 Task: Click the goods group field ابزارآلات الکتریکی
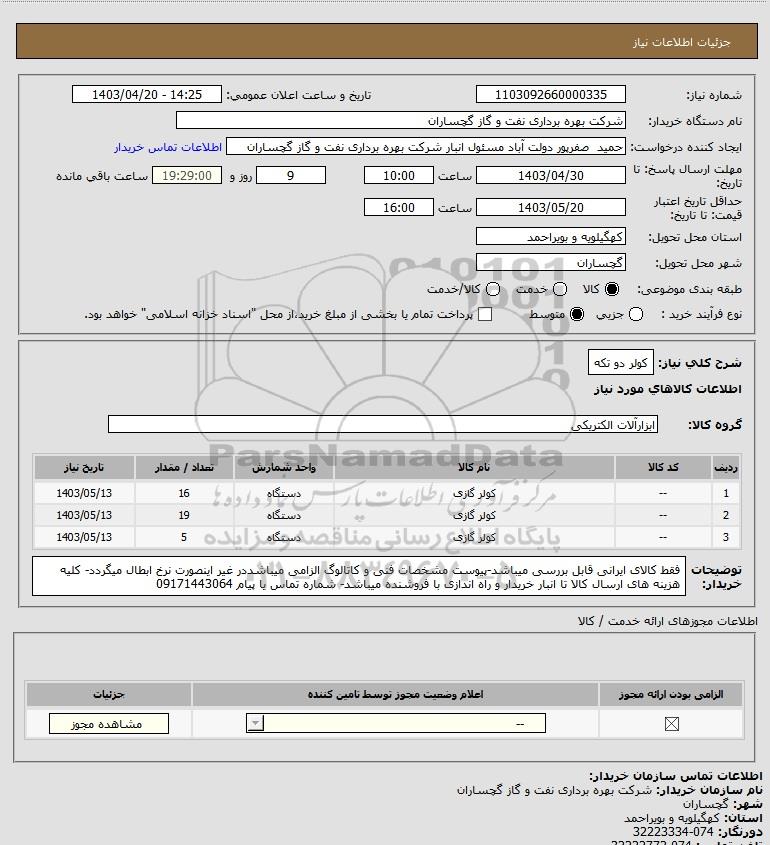(x=383, y=425)
